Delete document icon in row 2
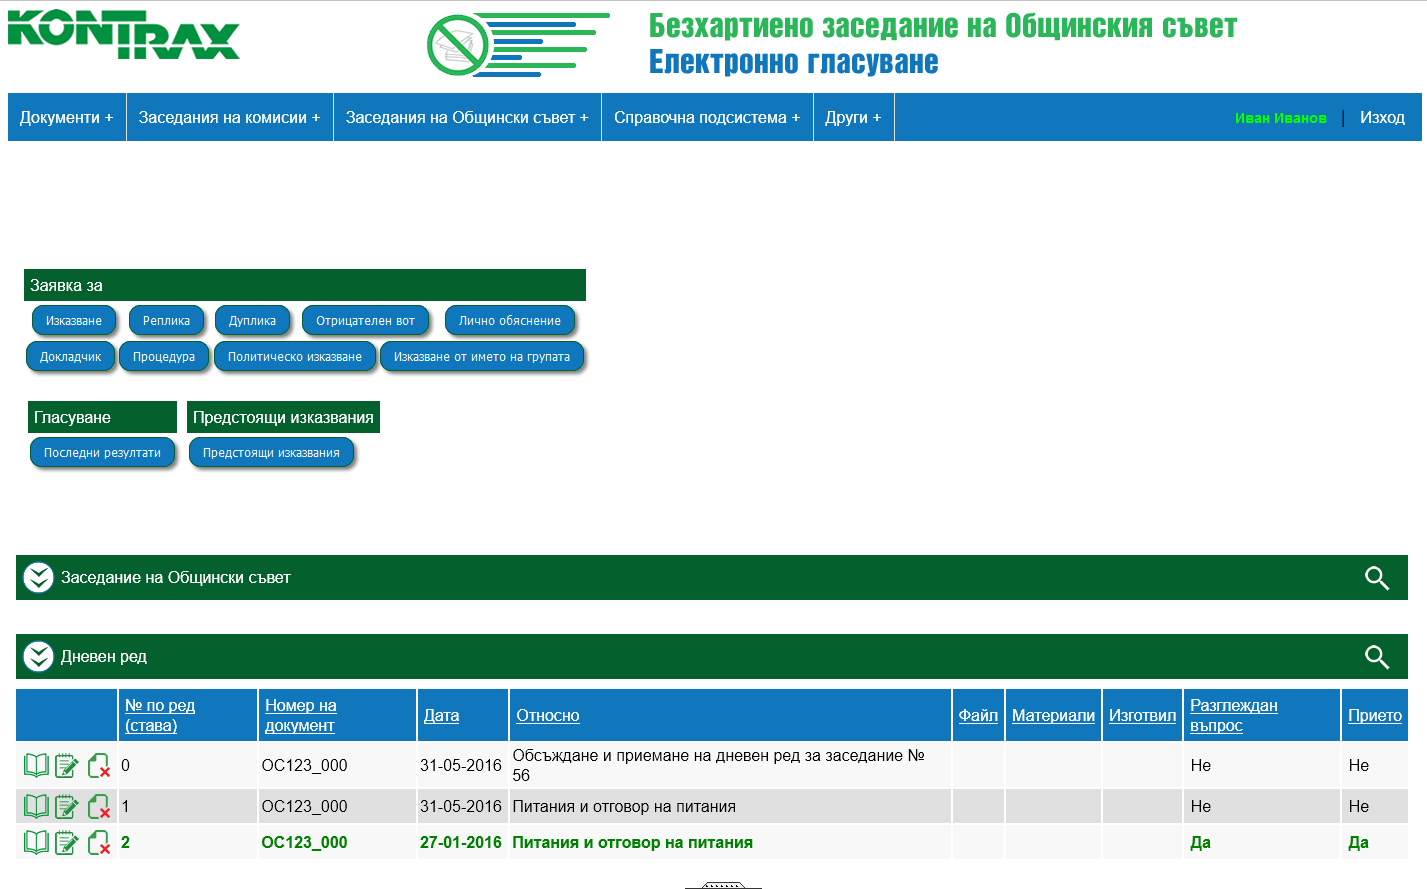 pos(99,842)
